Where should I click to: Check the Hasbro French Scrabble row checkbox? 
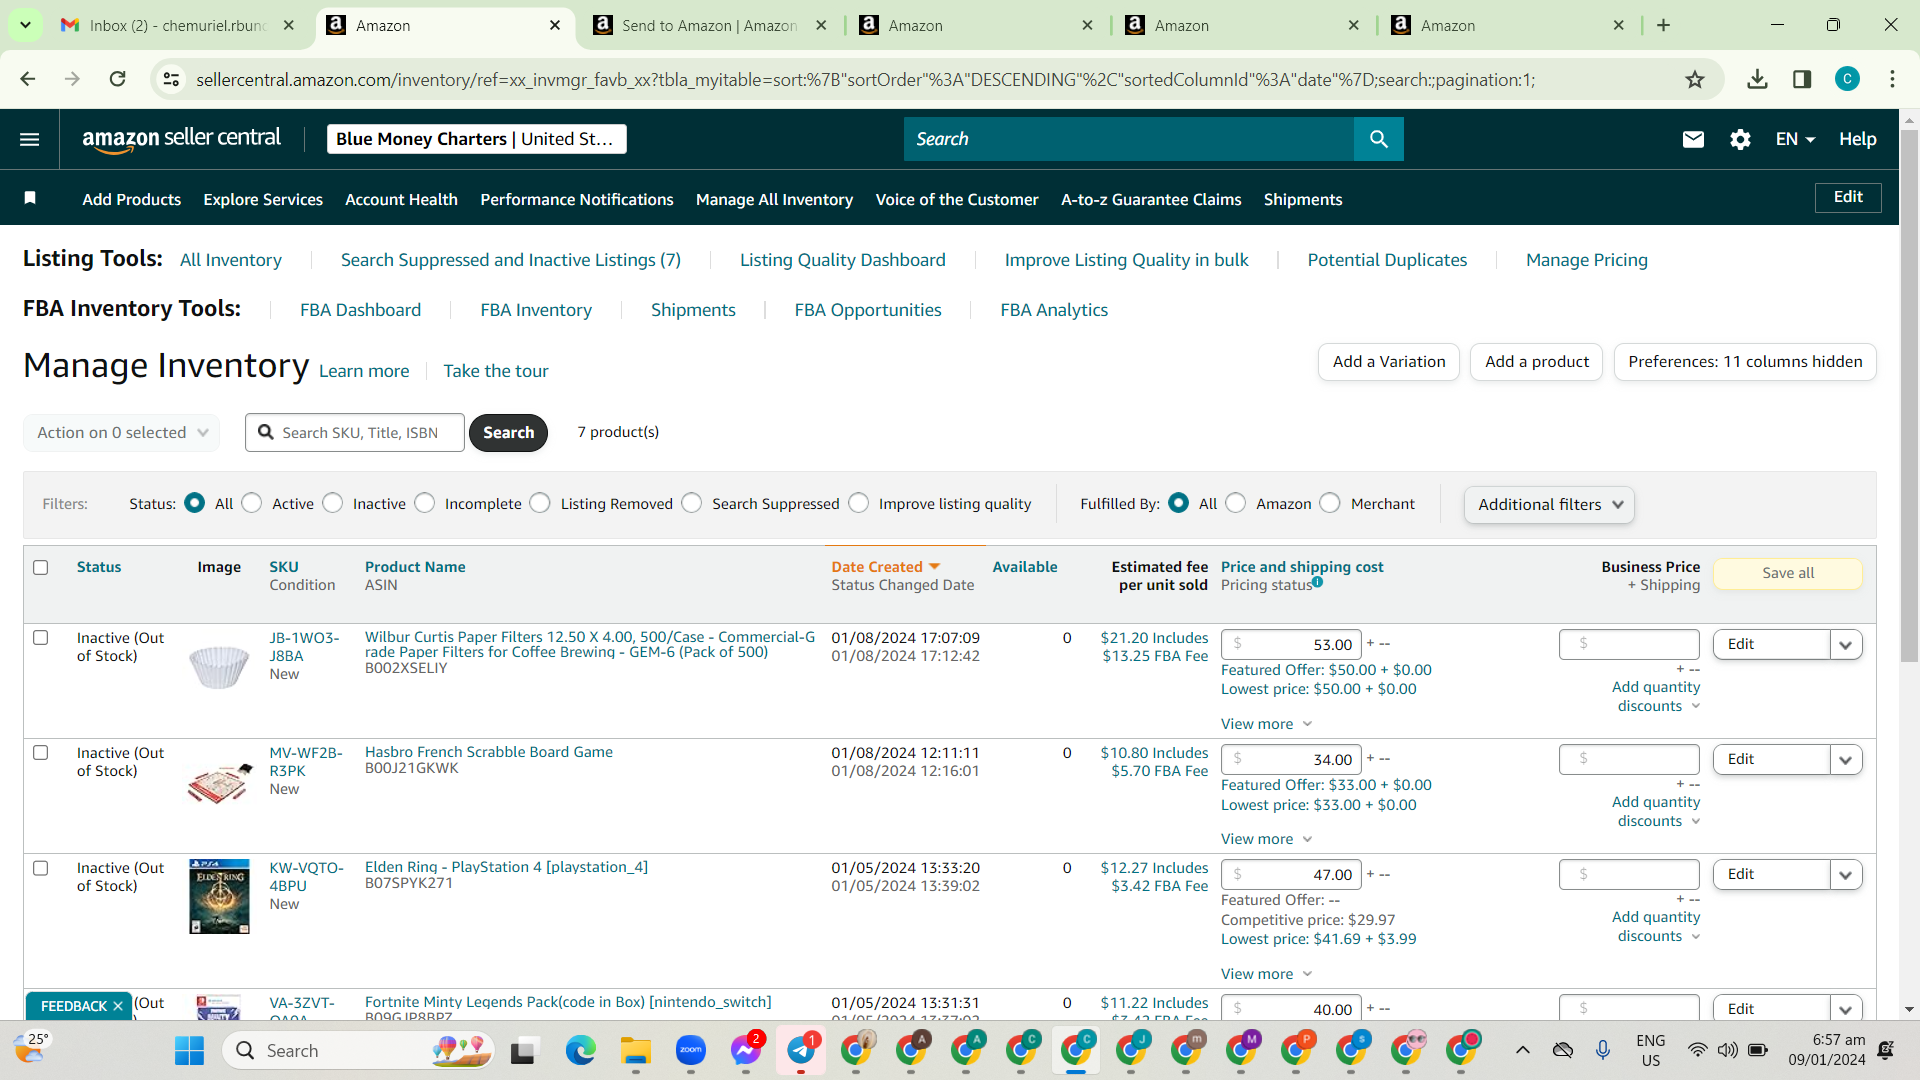pos(41,752)
